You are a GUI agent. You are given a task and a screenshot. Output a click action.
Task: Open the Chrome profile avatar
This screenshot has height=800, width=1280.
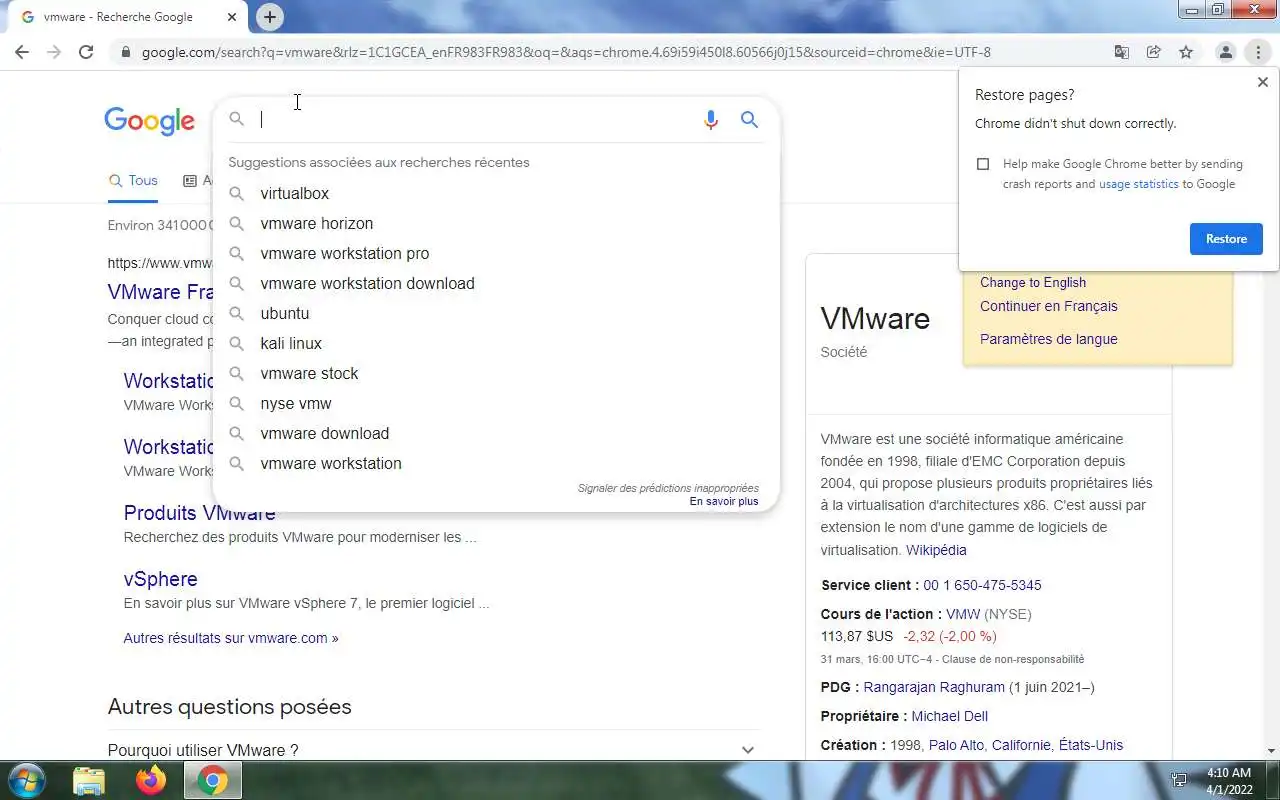pyautogui.click(x=1225, y=52)
